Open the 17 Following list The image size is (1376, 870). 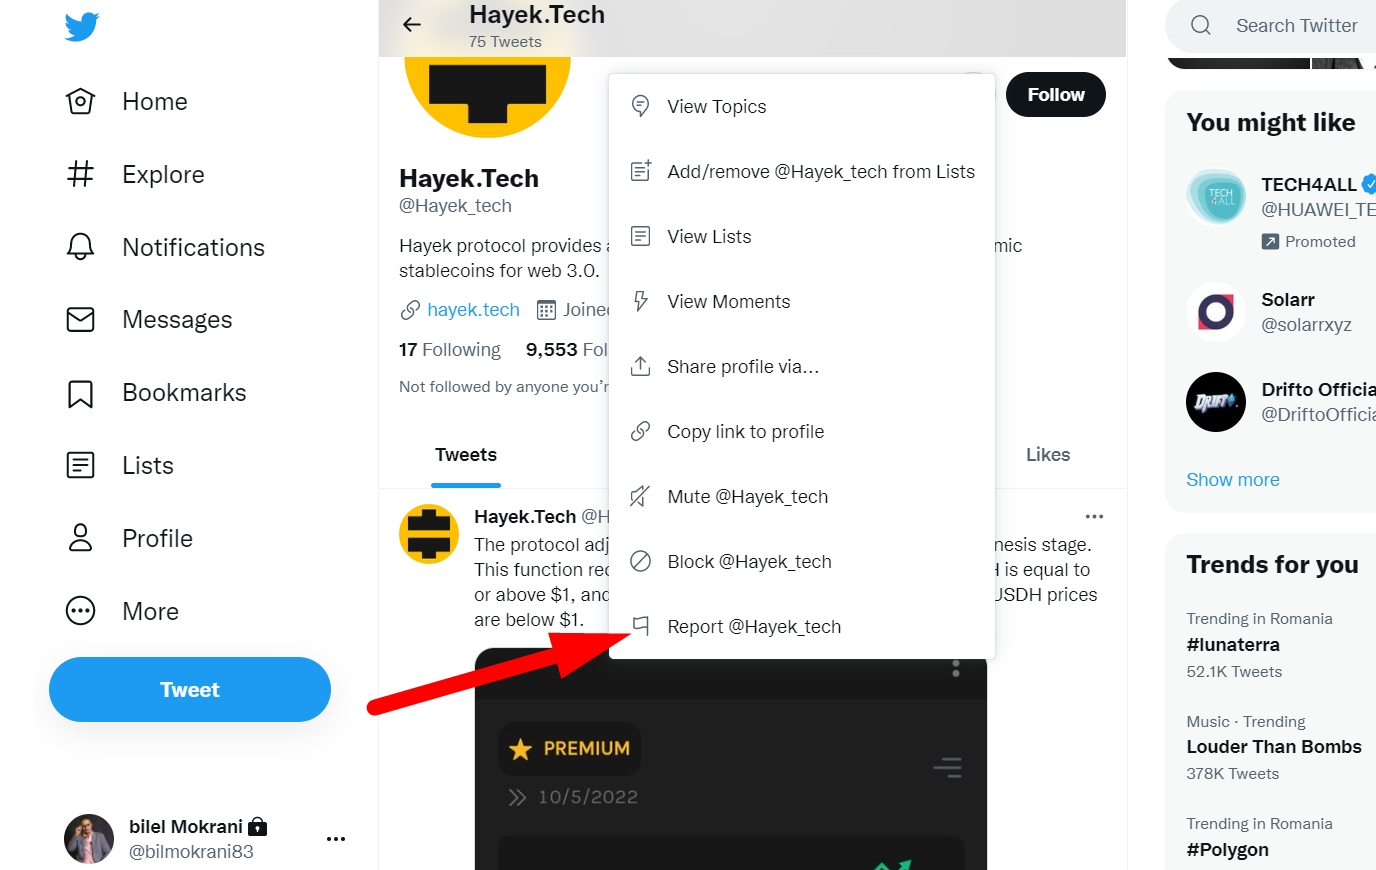click(x=450, y=350)
